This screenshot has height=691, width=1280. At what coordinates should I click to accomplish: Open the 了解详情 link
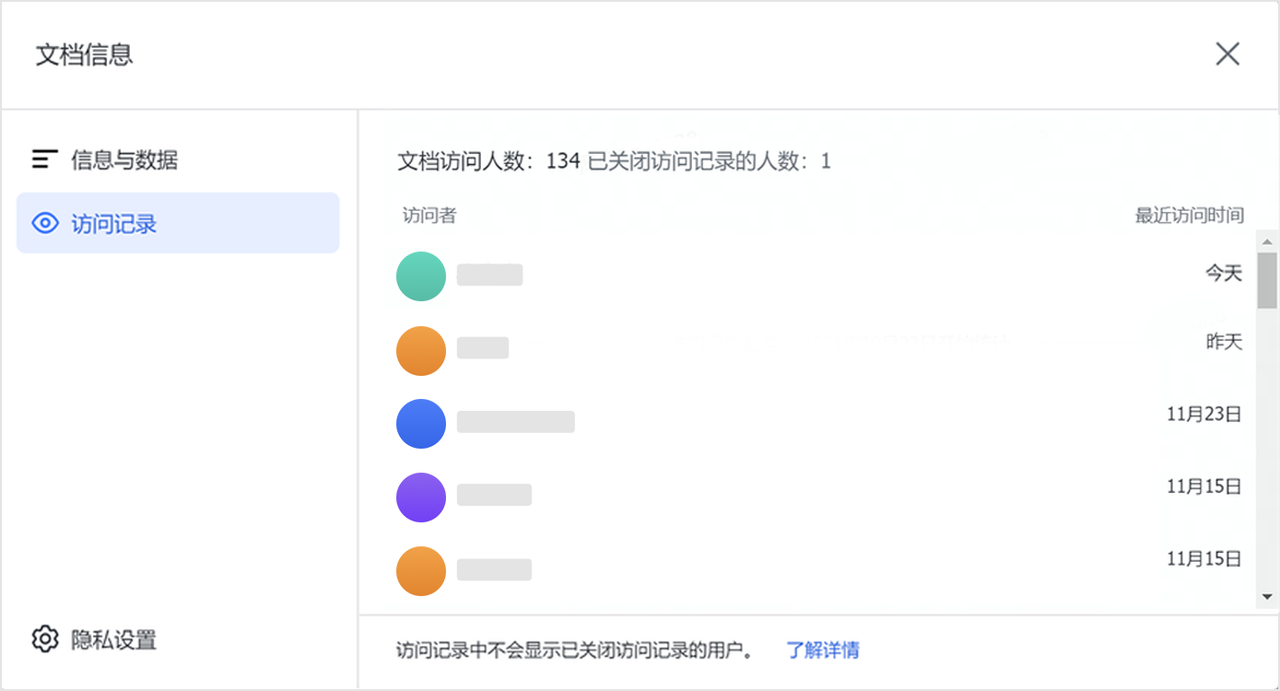click(822, 650)
